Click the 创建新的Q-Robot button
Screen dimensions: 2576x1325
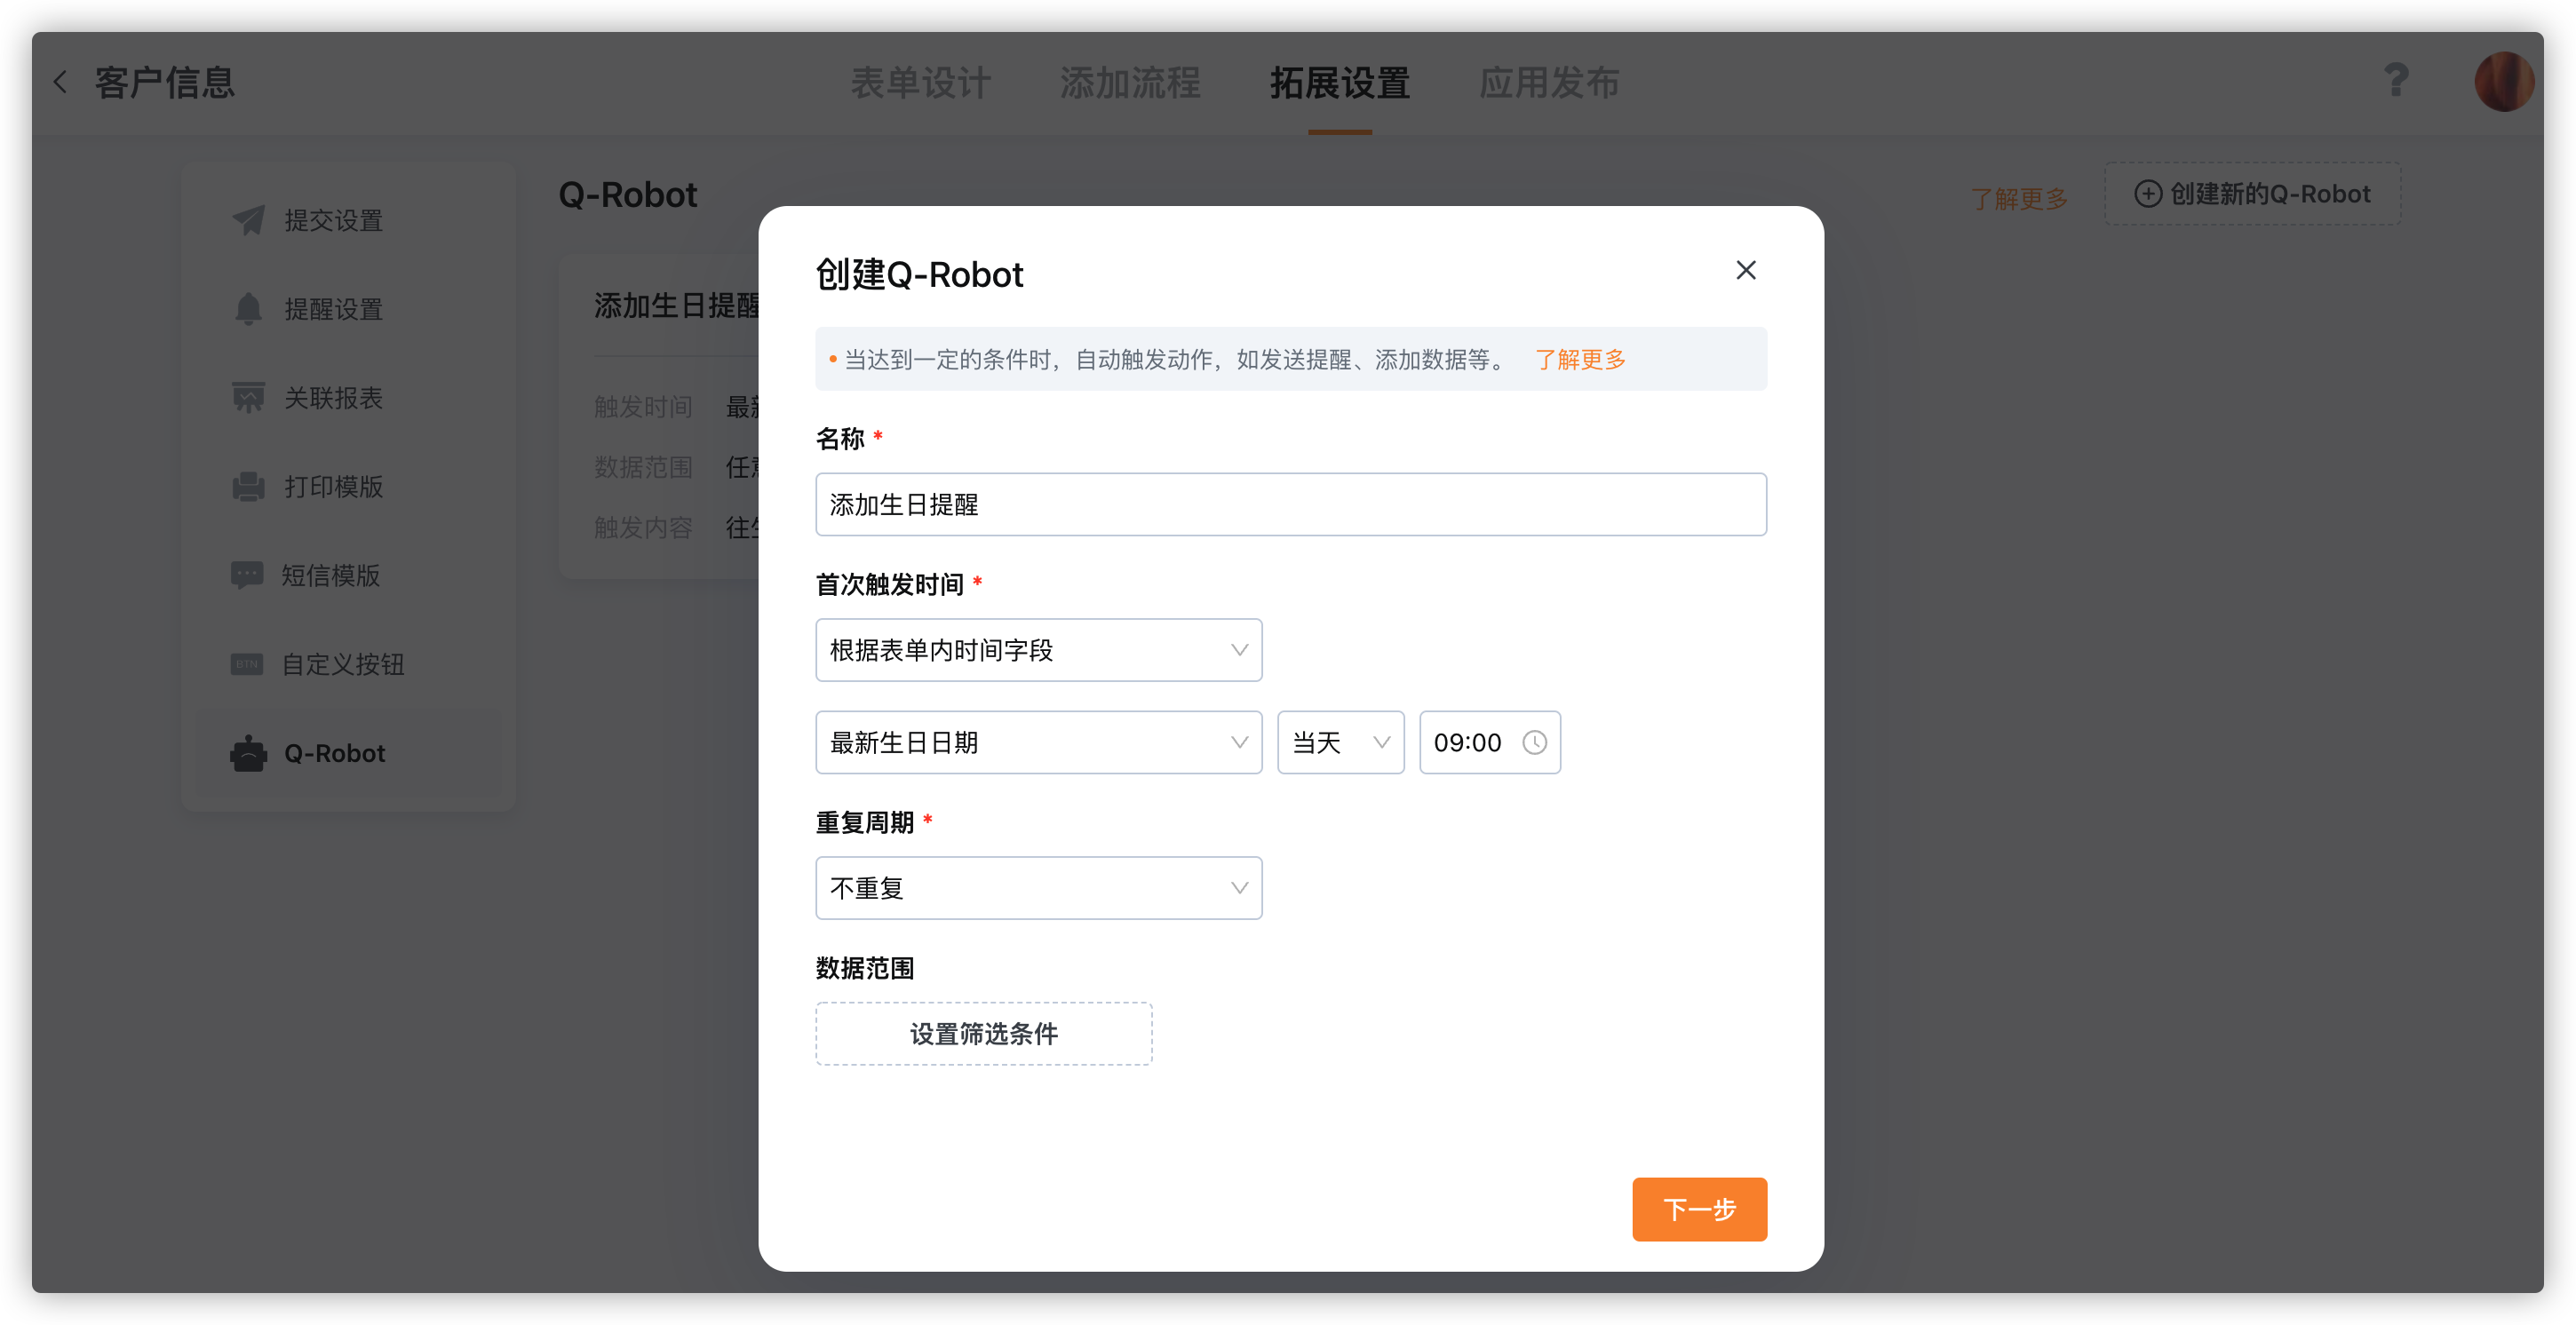(2252, 194)
